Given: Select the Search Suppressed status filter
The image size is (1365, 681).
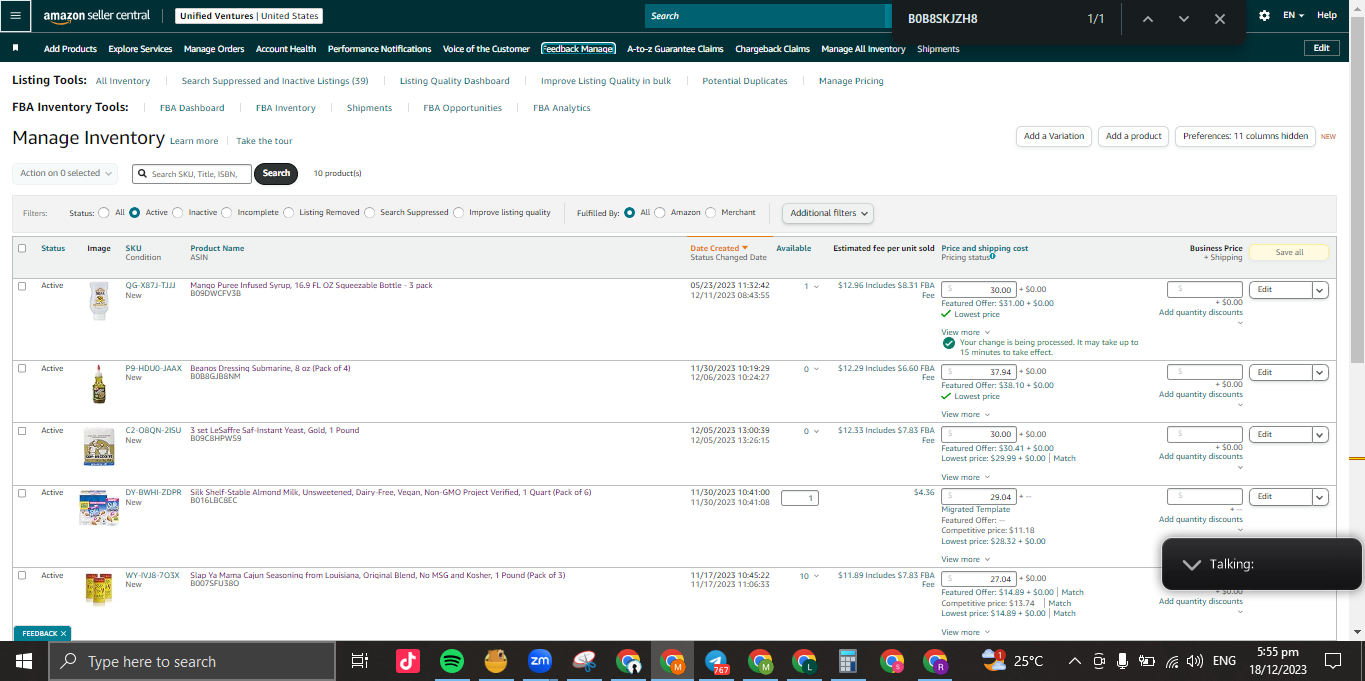Looking at the screenshot, I should click(370, 212).
